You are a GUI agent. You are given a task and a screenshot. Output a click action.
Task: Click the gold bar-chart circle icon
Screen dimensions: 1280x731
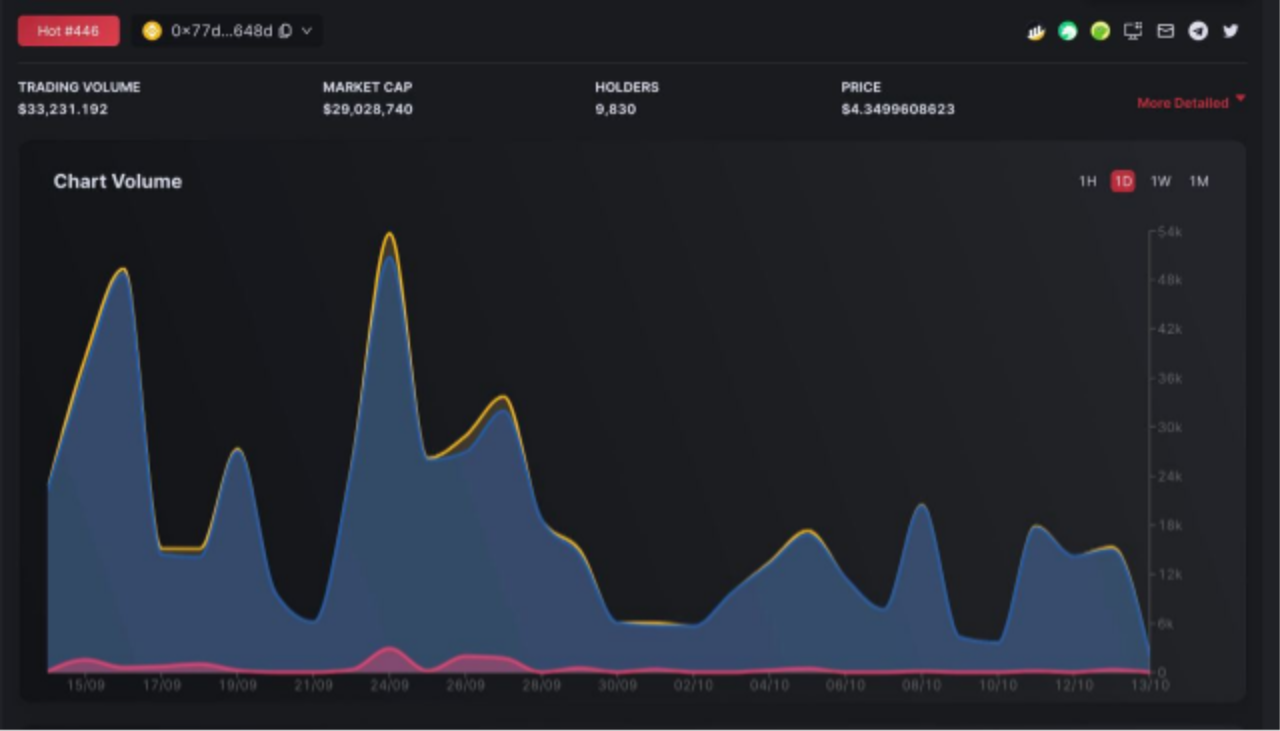click(x=1036, y=31)
